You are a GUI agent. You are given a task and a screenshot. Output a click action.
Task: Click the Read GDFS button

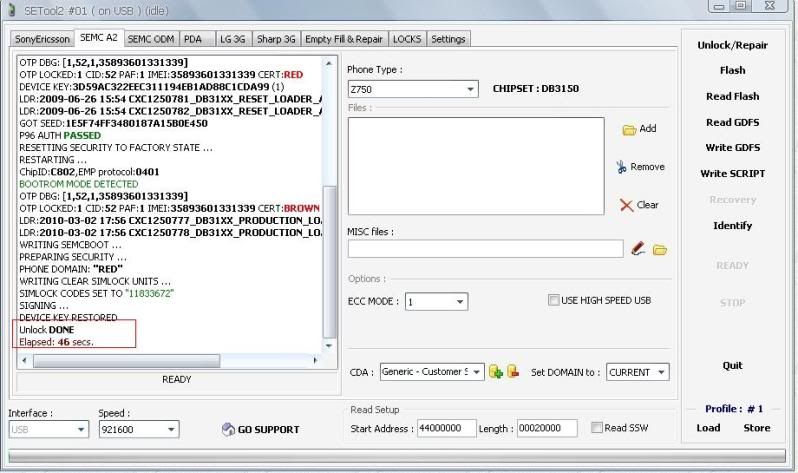732,122
